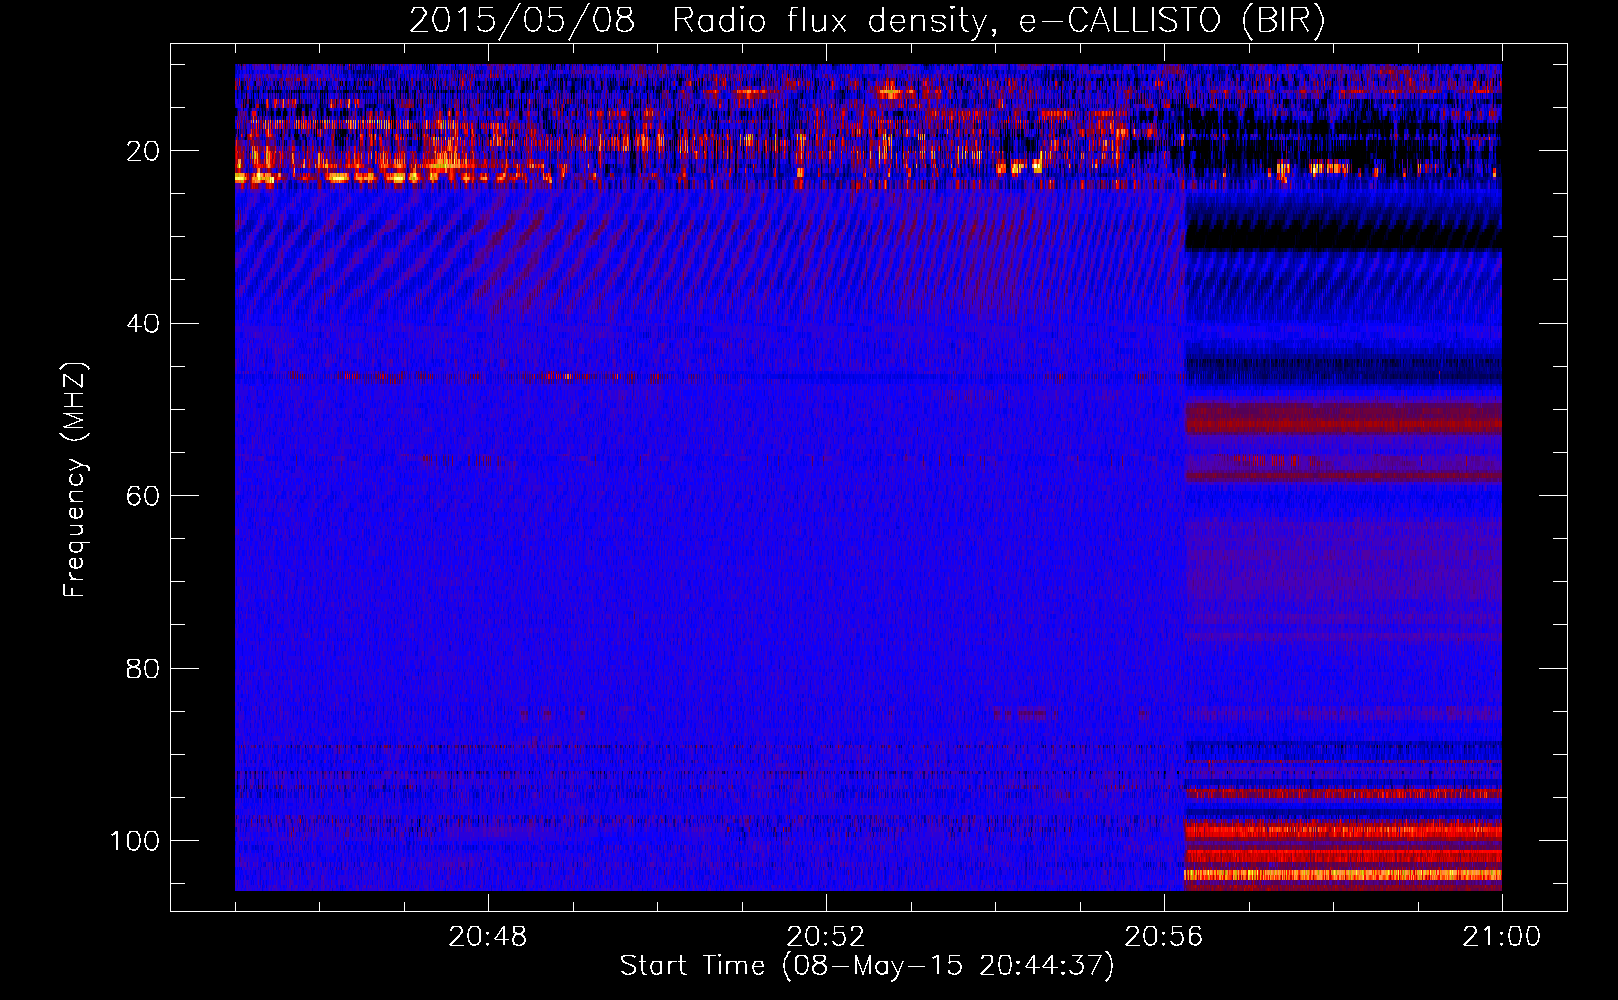Click the '60' frequency tick label
Viewport: 1618px width, 1000px height.
[143, 496]
